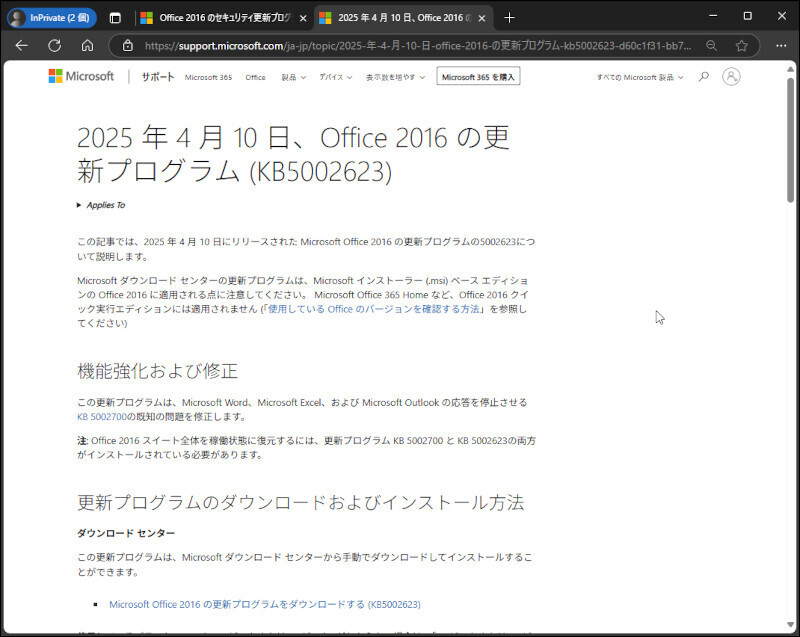The image size is (800, 637).
Task: Open the site search magnifier icon
Action: 704,77
